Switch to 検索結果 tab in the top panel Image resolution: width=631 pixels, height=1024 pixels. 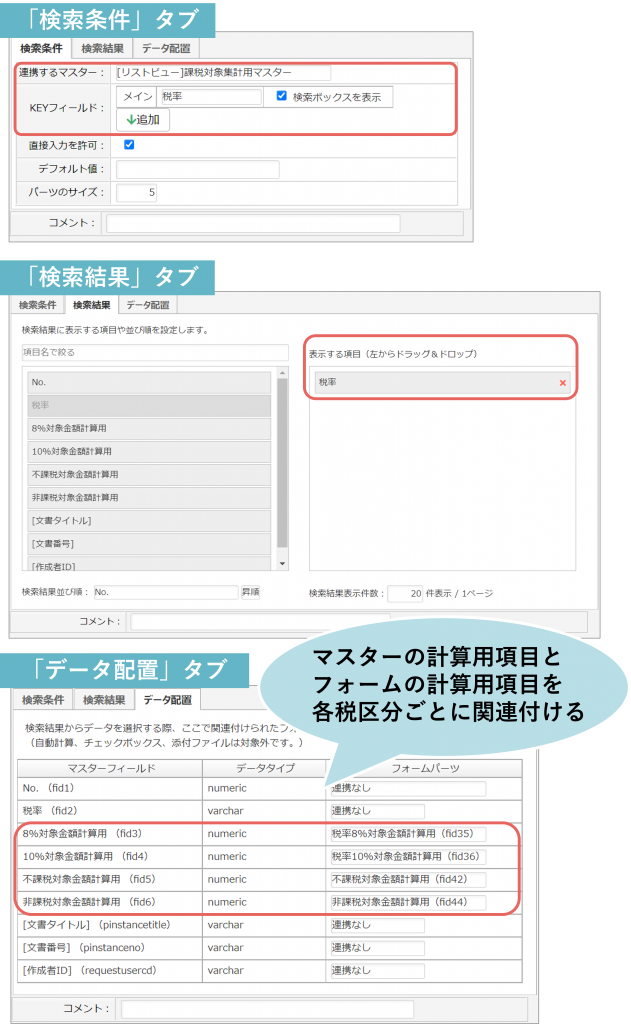coord(104,48)
